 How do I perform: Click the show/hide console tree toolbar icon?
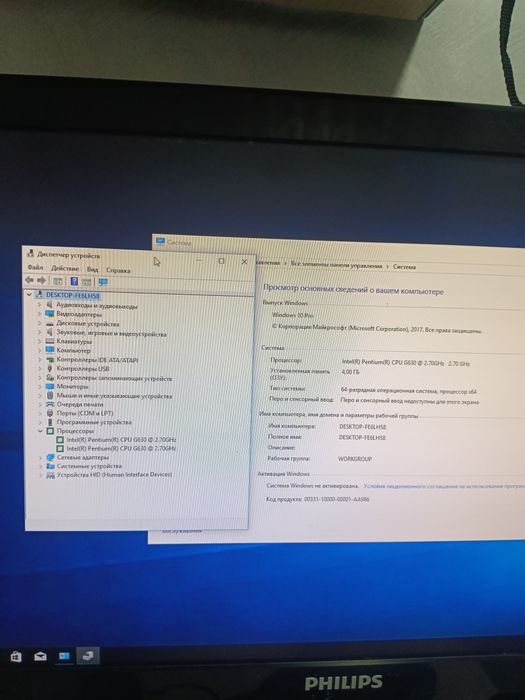pos(58,281)
